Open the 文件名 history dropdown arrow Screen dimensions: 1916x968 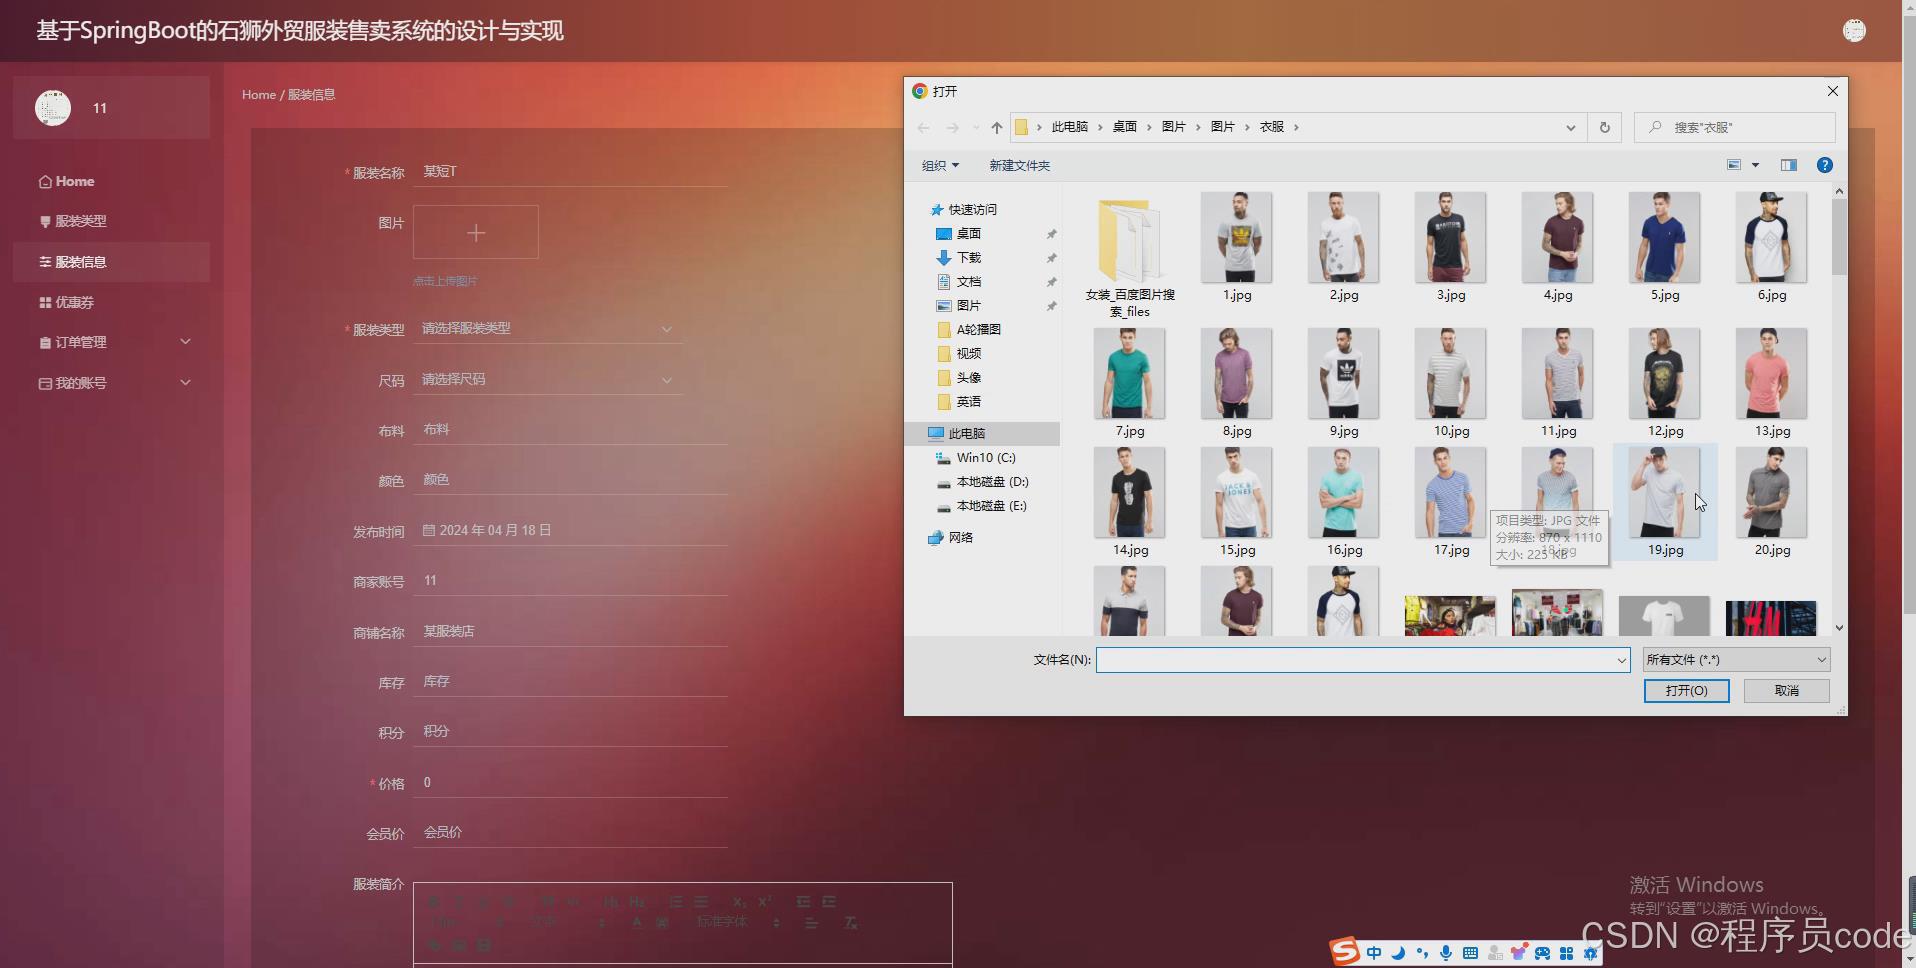(1621, 660)
